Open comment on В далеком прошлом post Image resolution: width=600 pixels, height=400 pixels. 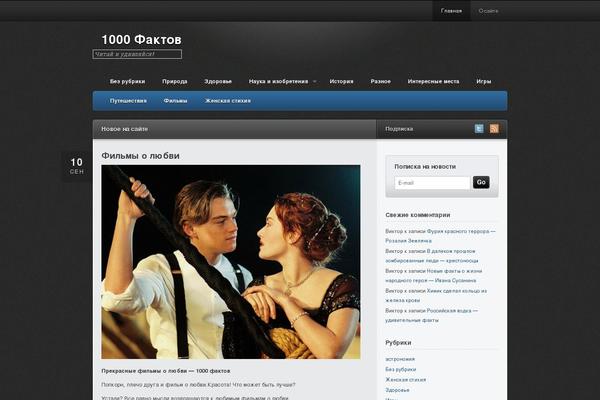click(432, 256)
